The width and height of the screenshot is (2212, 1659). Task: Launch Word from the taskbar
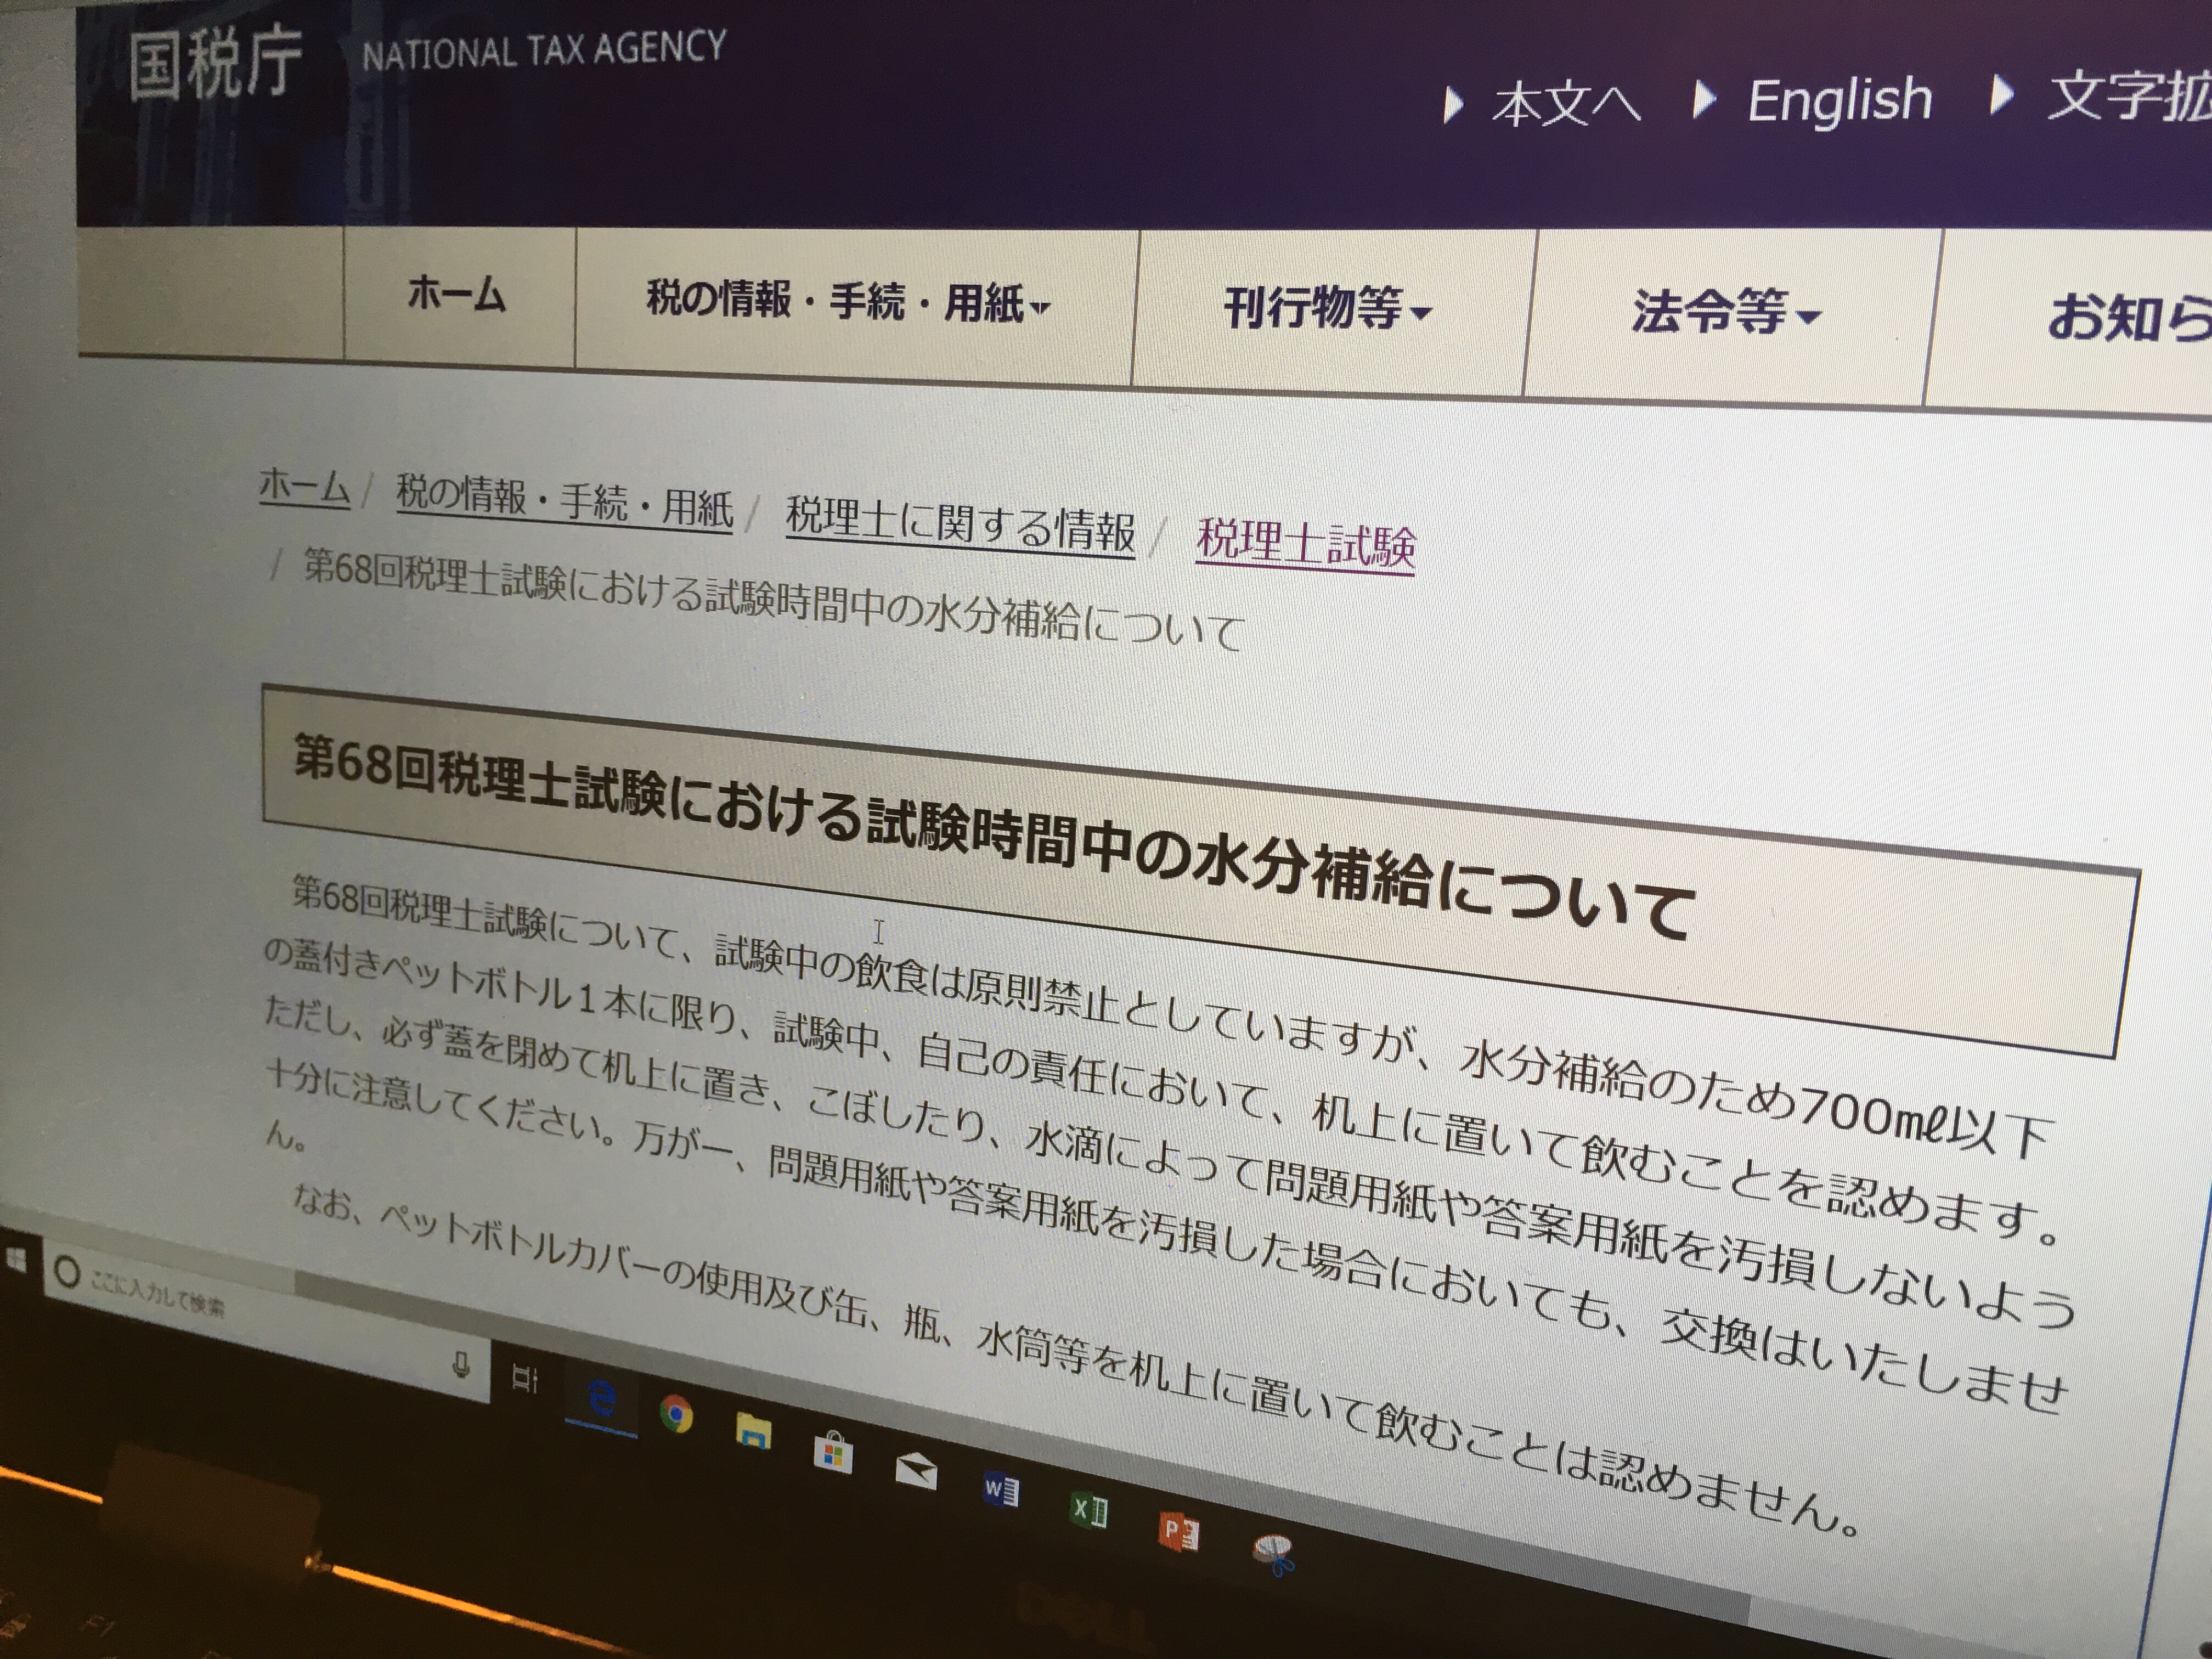click(x=1001, y=1491)
